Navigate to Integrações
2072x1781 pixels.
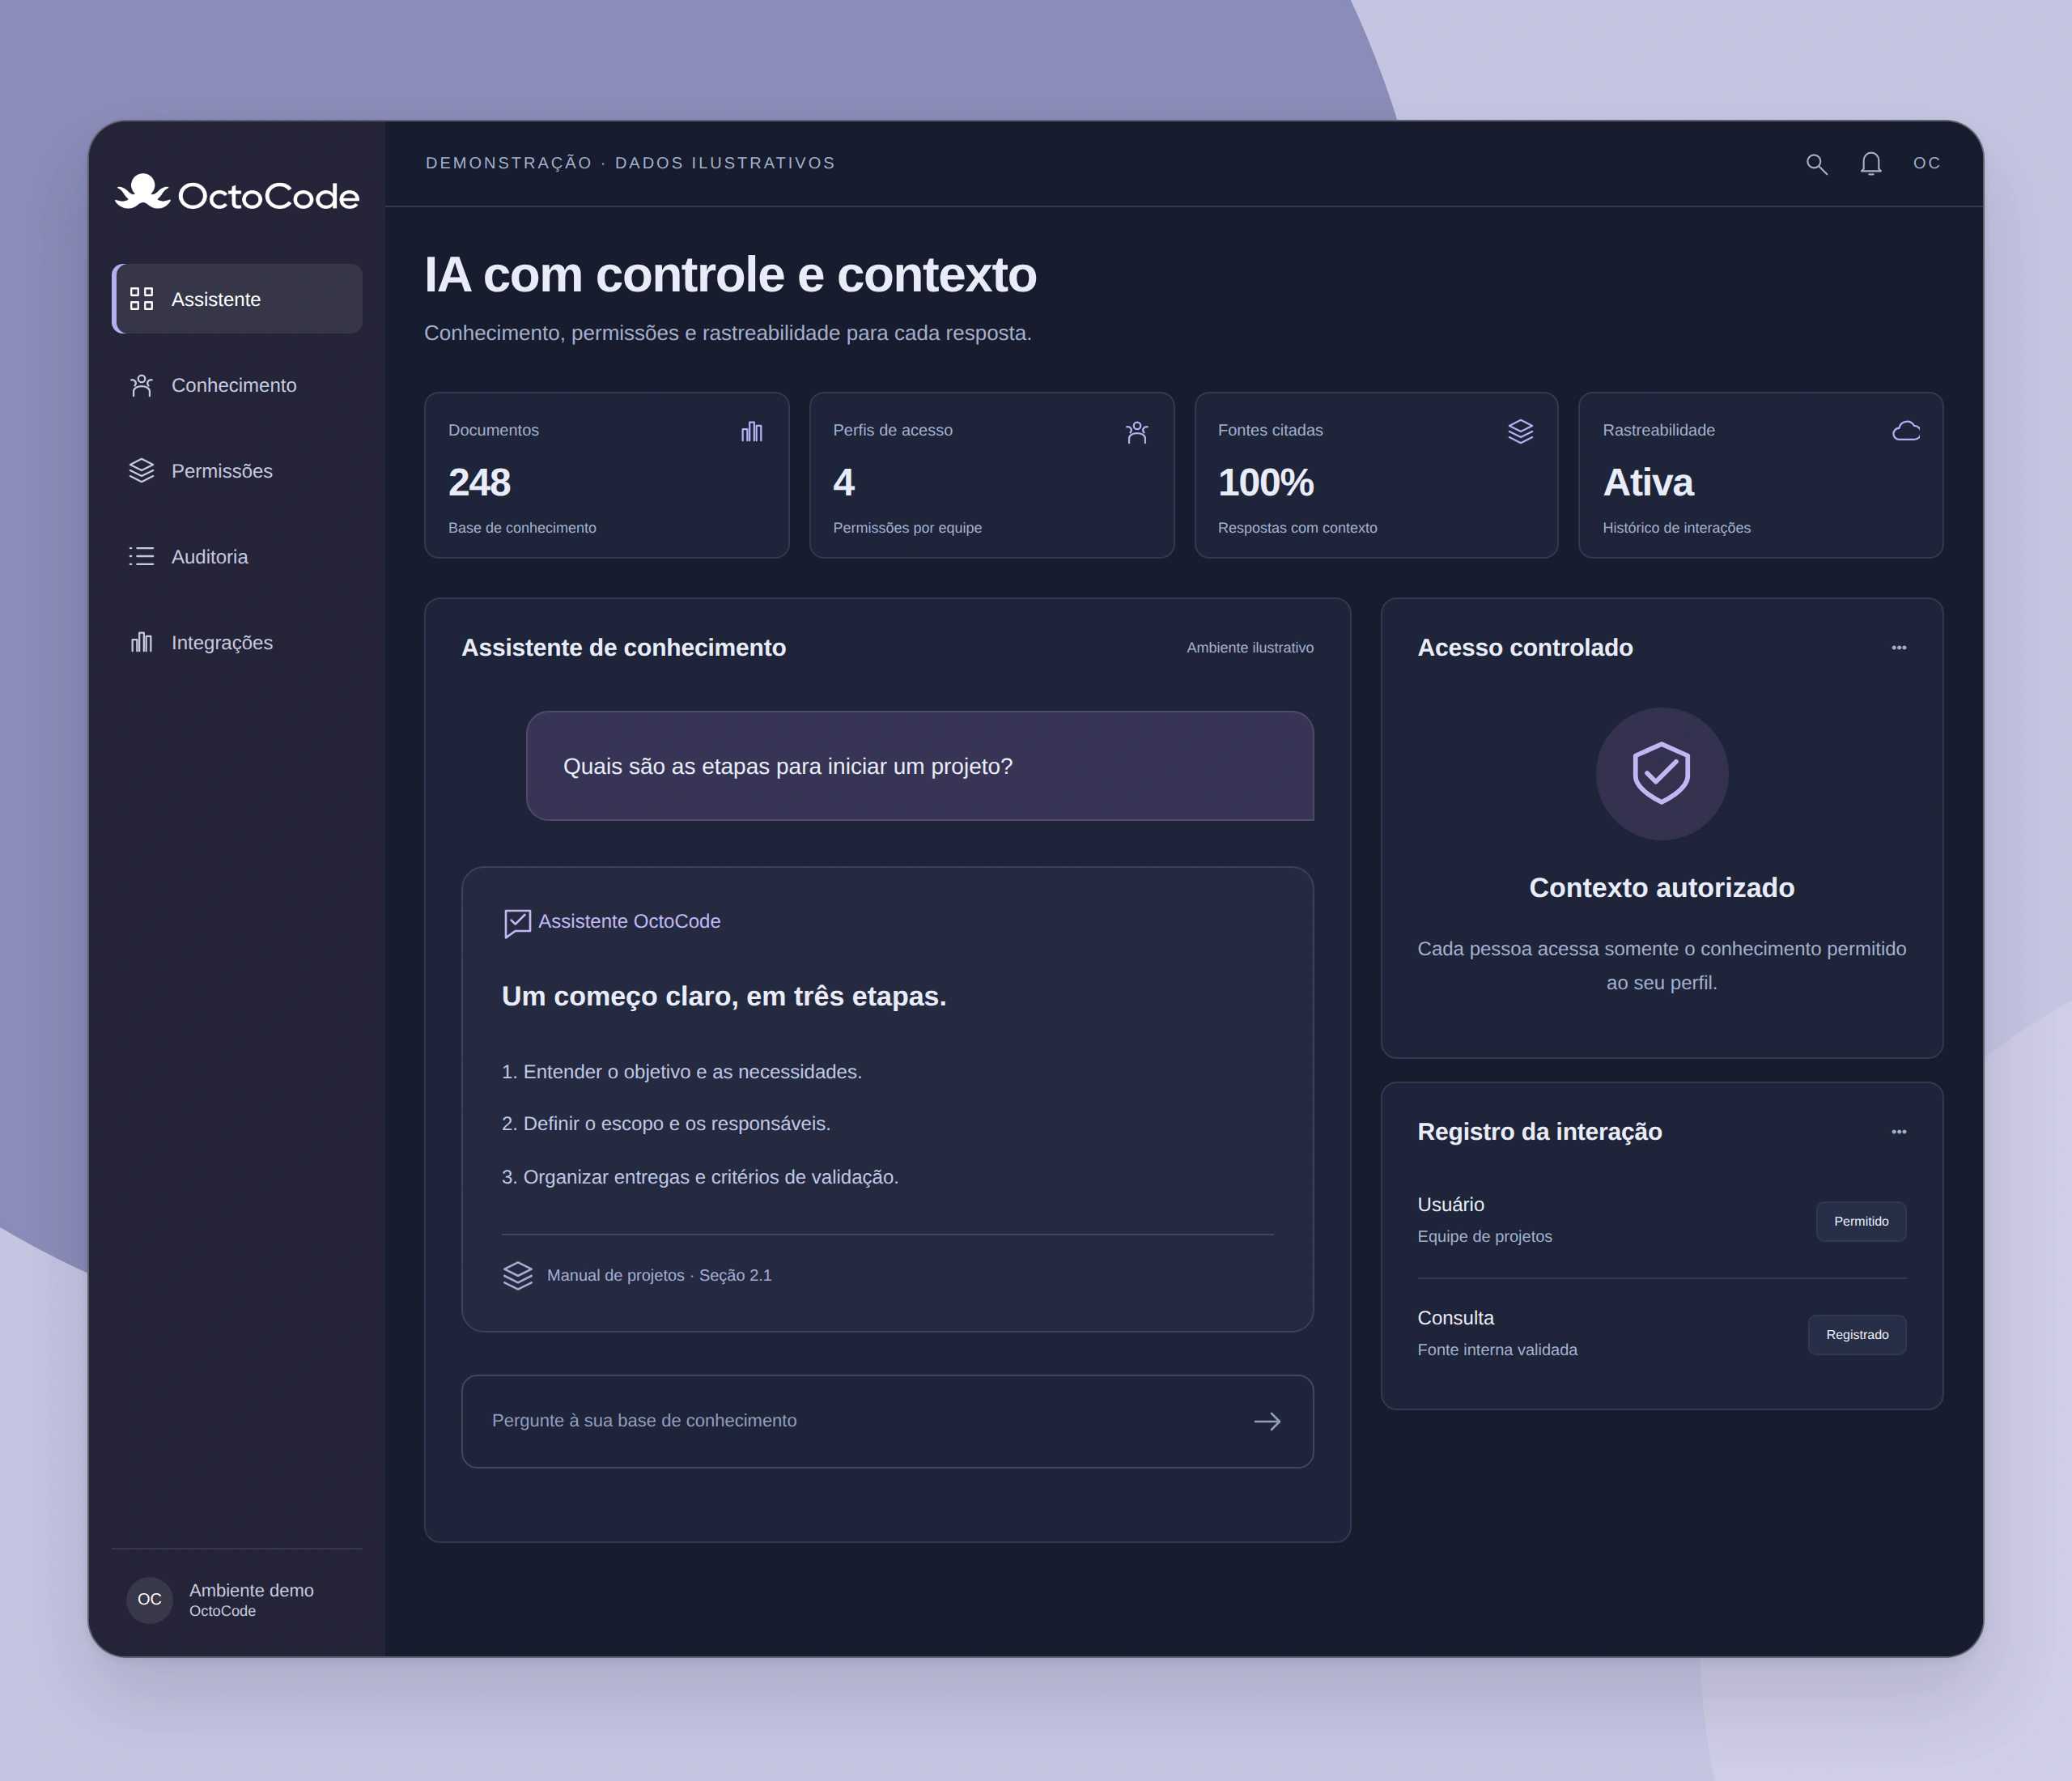[x=237, y=642]
